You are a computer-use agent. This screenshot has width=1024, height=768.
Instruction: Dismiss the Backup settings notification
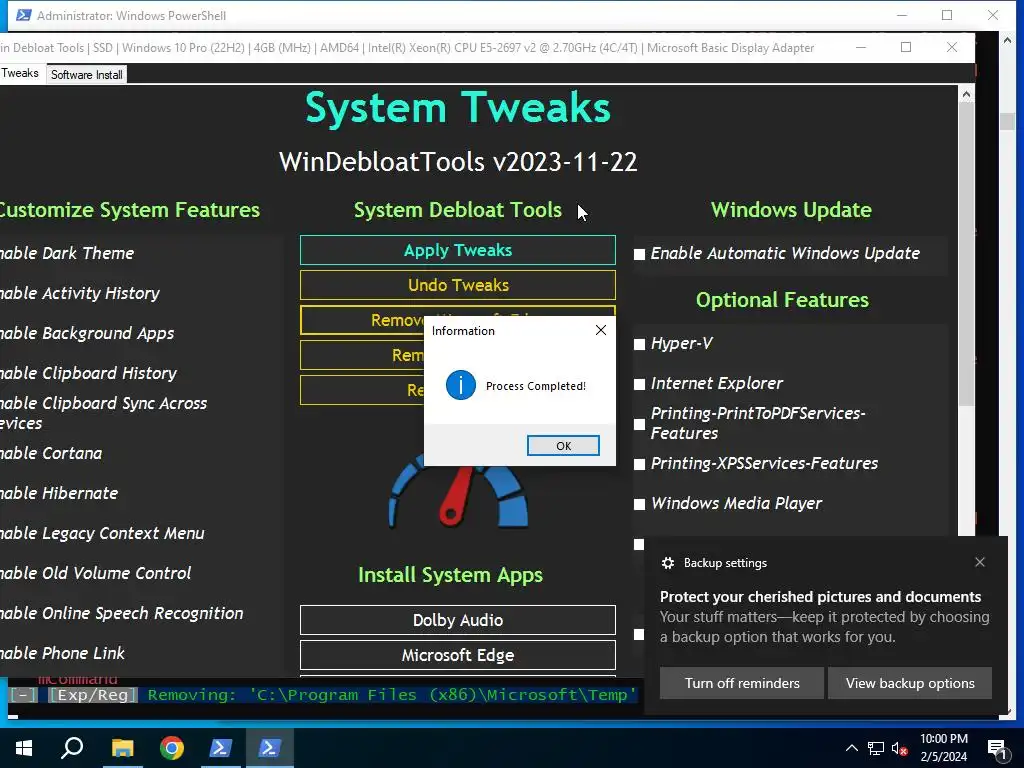pos(980,562)
